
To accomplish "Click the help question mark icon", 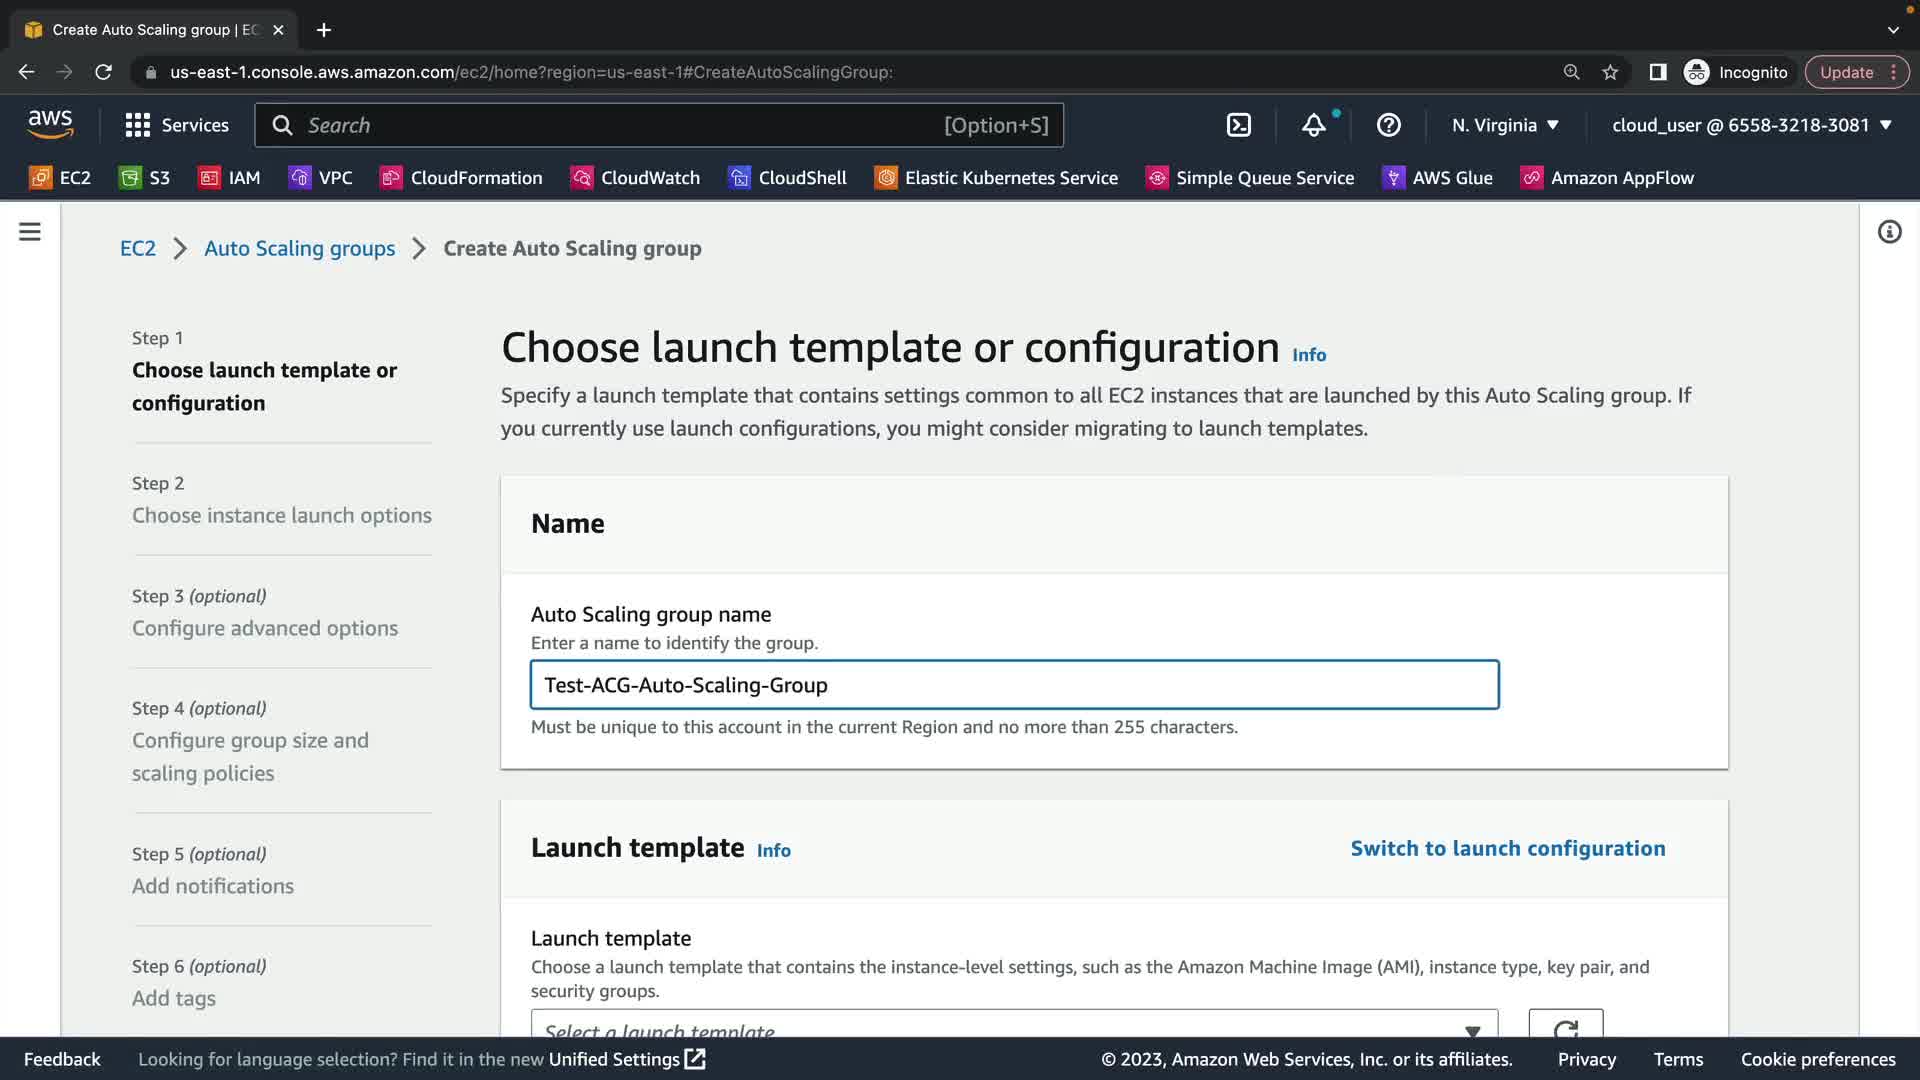I will pos(1388,125).
